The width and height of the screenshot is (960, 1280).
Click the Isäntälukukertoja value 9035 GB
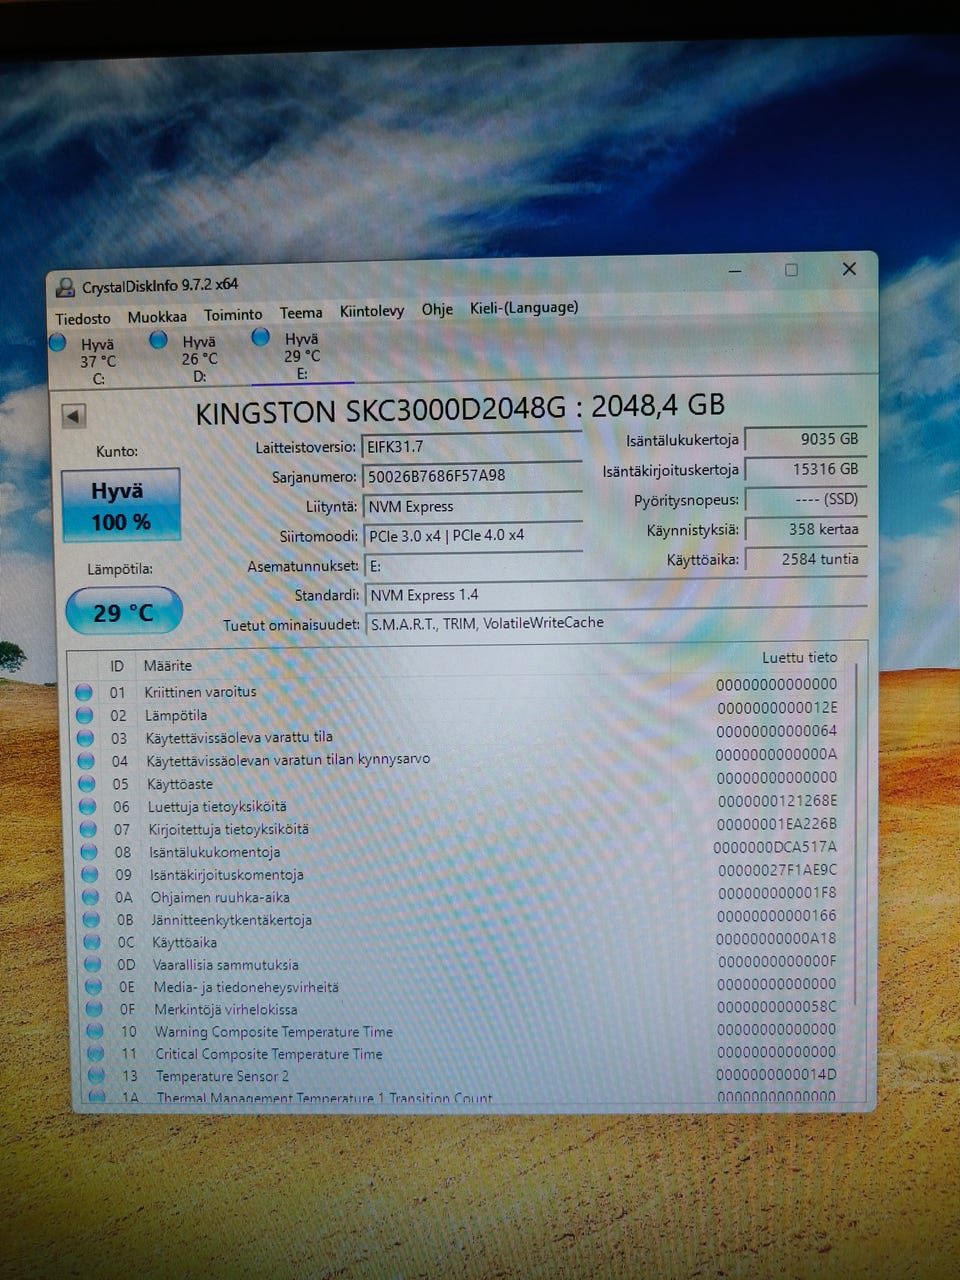[x=806, y=439]
